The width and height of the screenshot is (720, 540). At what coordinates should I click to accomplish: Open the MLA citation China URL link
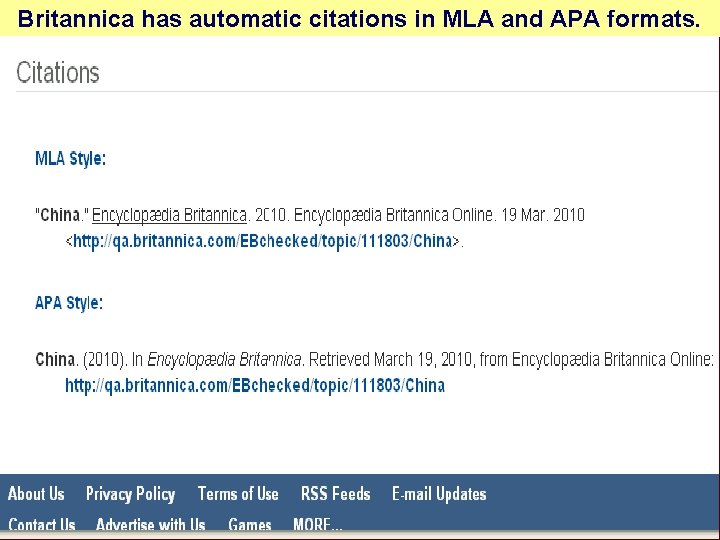coord(263,241)
